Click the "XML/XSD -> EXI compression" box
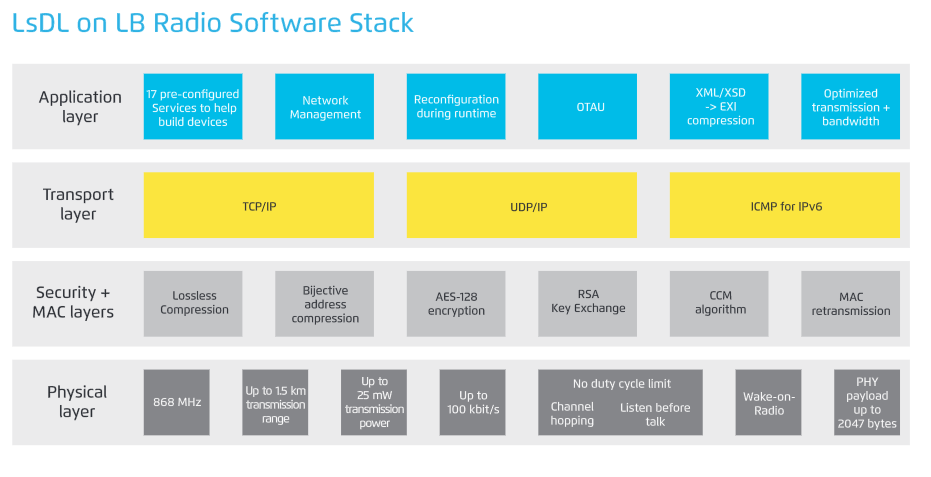The width and height of the screenshot is (931, 477). 719,106
